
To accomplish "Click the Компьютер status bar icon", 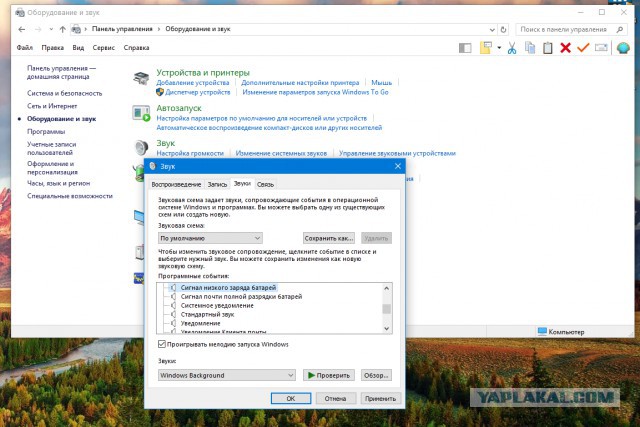I will click(542, 331).
